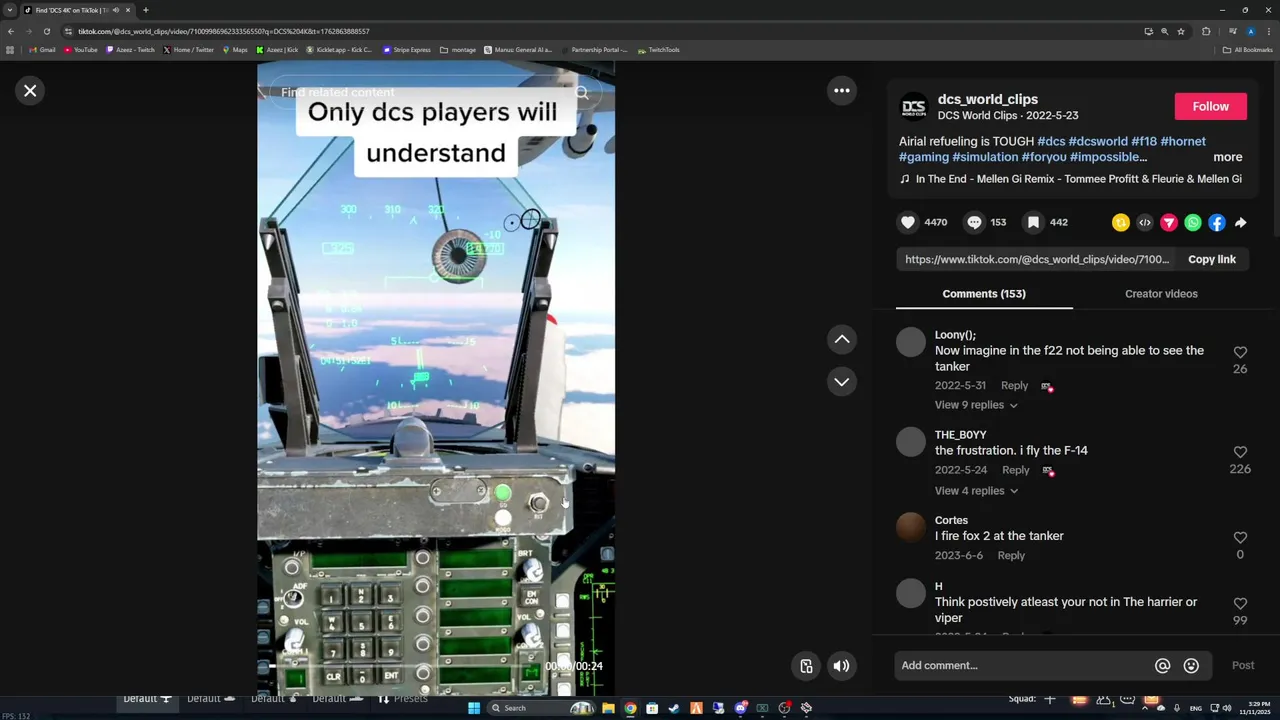The width and height of the screenshot is (1280, 720).
Task: Click the #hornet hashtag
Action: pyautogui.click(x=1183, y=142)
